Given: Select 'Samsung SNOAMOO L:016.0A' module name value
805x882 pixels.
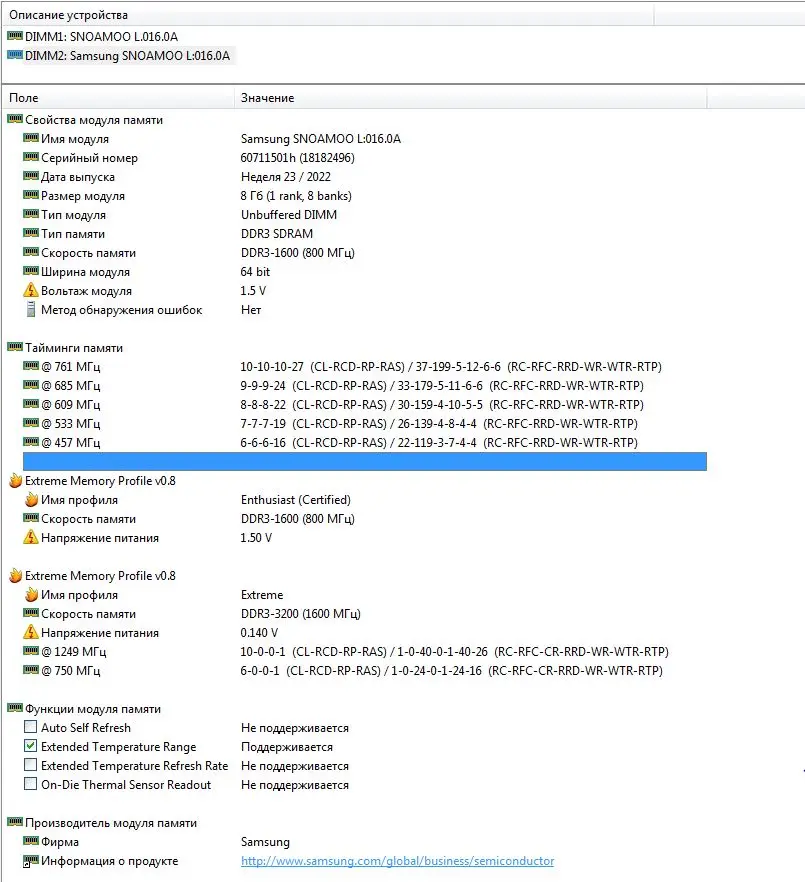Looking at the screenshot, I should tap(321, 139).
